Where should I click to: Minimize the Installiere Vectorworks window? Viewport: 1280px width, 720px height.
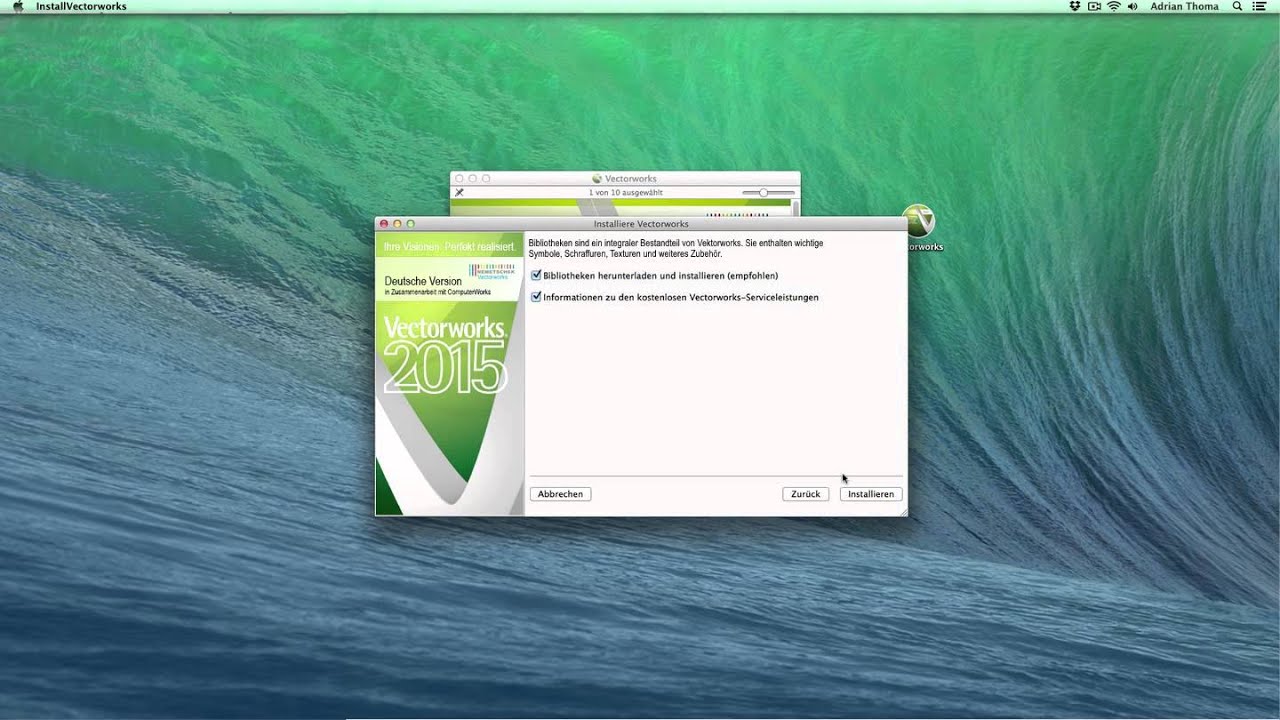tap(397, 224)
